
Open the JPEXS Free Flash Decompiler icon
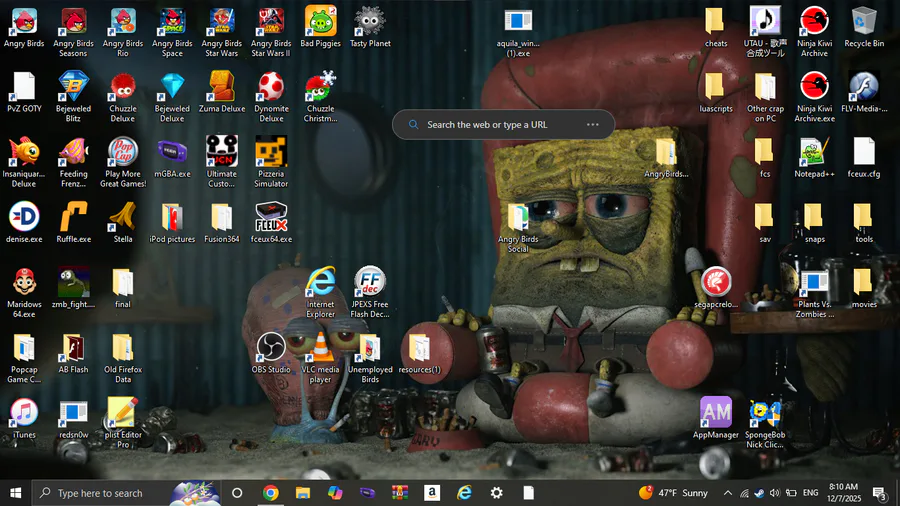click(x=370, y=293)
